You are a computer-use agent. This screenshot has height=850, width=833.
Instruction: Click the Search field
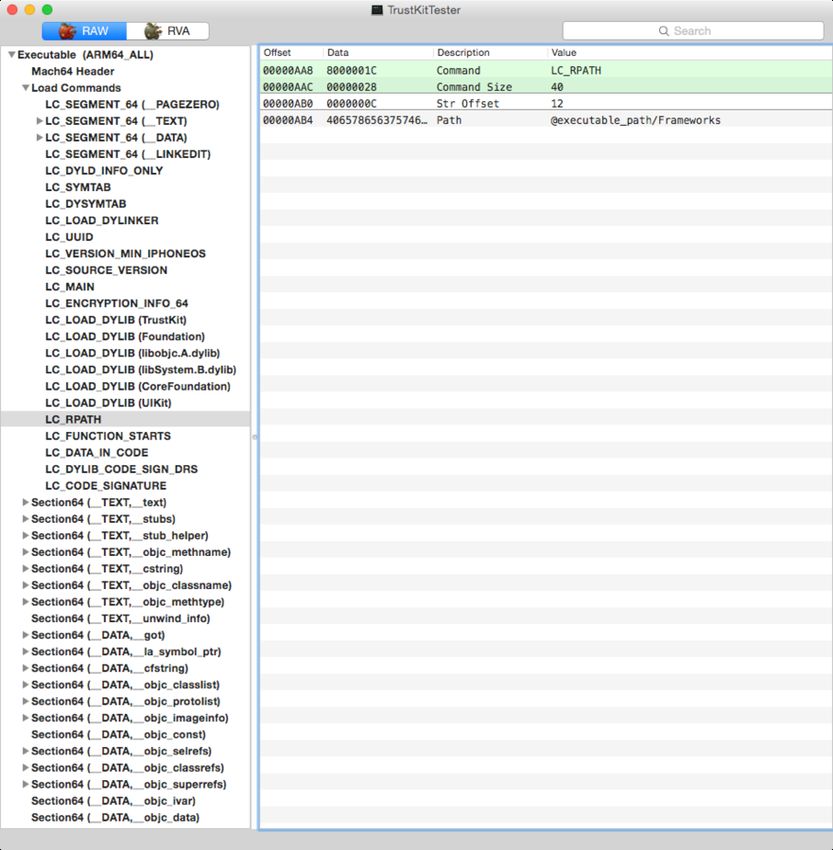click(x=693, y=31)
